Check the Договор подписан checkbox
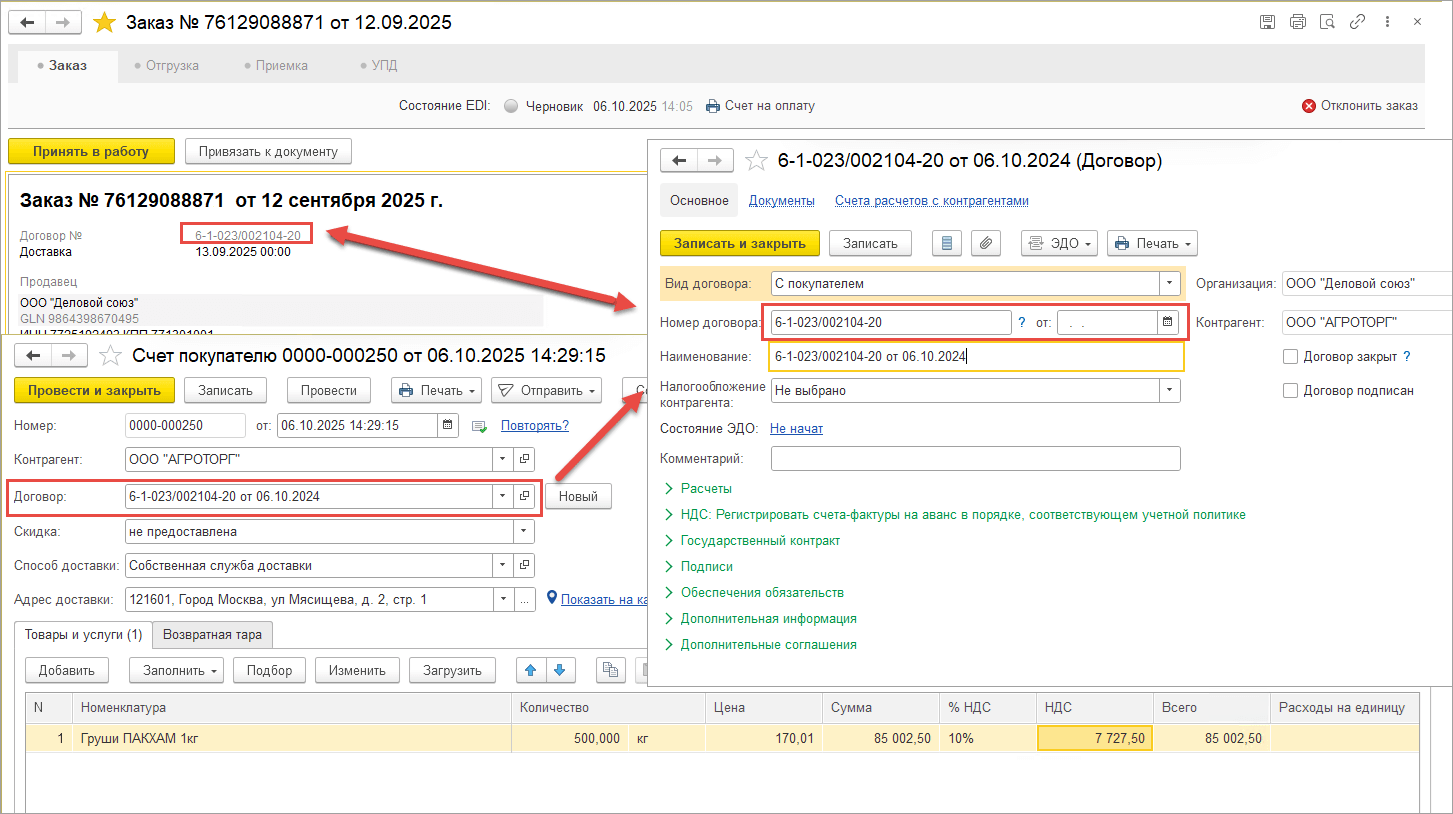Screen dimensions: 1453x814 point(1290,391)
